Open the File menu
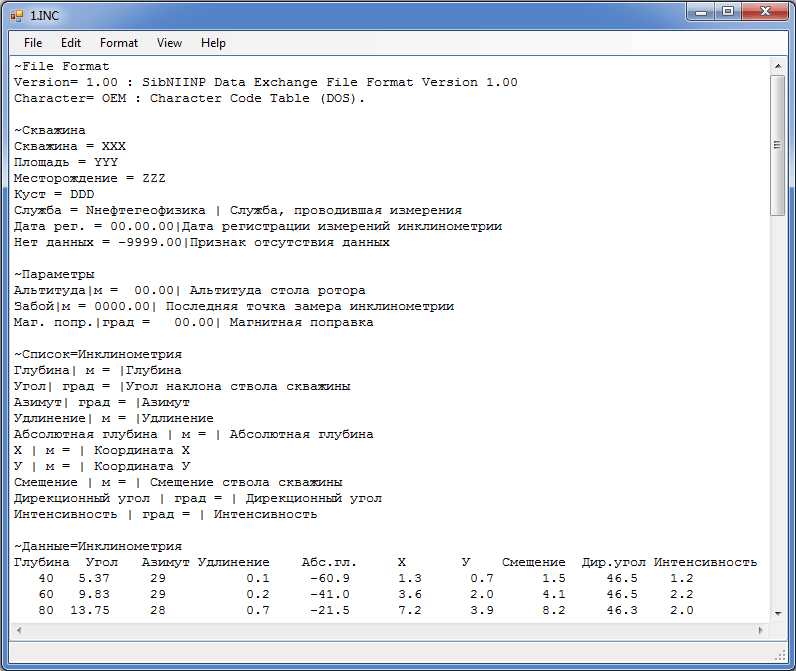This screenshot has width=796, height=671. tap(33, 43)
